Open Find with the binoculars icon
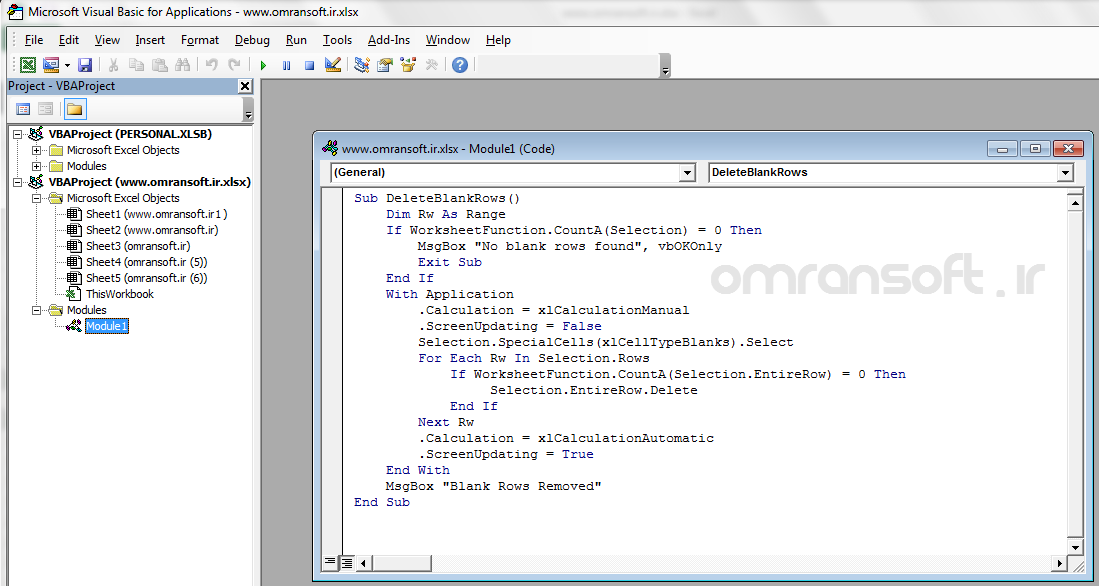 [x=182, y=65]
